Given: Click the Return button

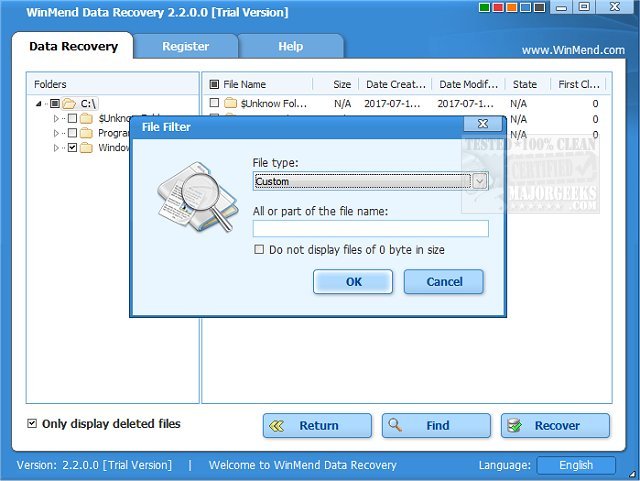Looking at the screenshot, I should 317,425.
